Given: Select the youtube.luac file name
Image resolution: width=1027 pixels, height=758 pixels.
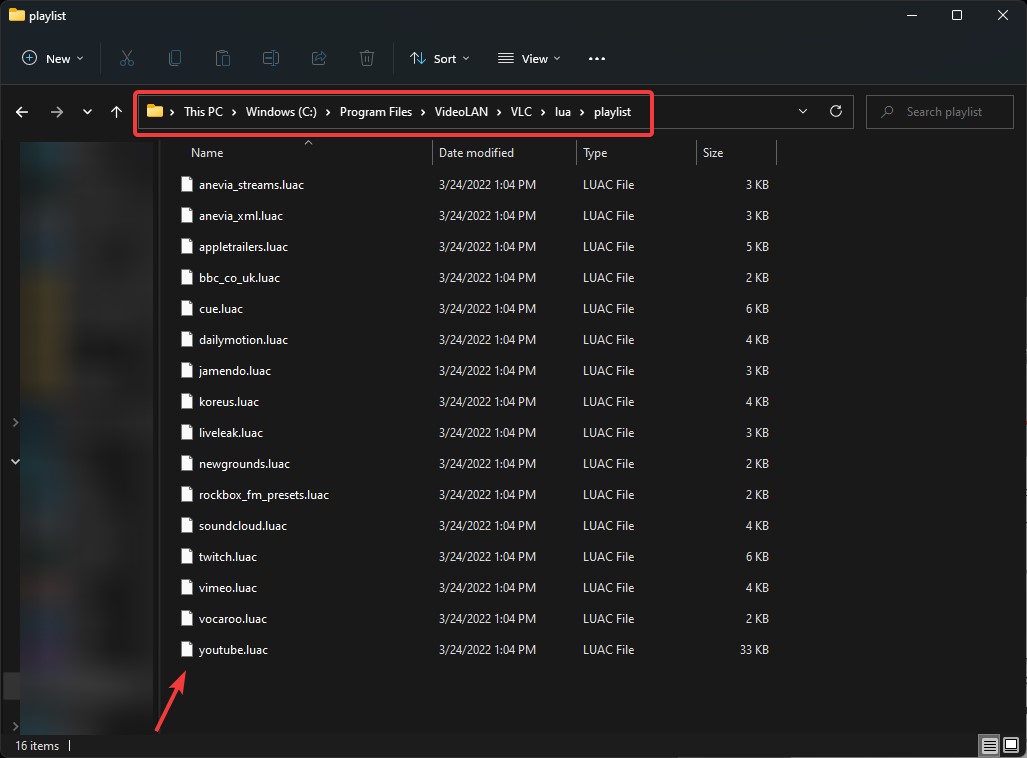Looking at the screenshot, I should (x=233, y=649).
